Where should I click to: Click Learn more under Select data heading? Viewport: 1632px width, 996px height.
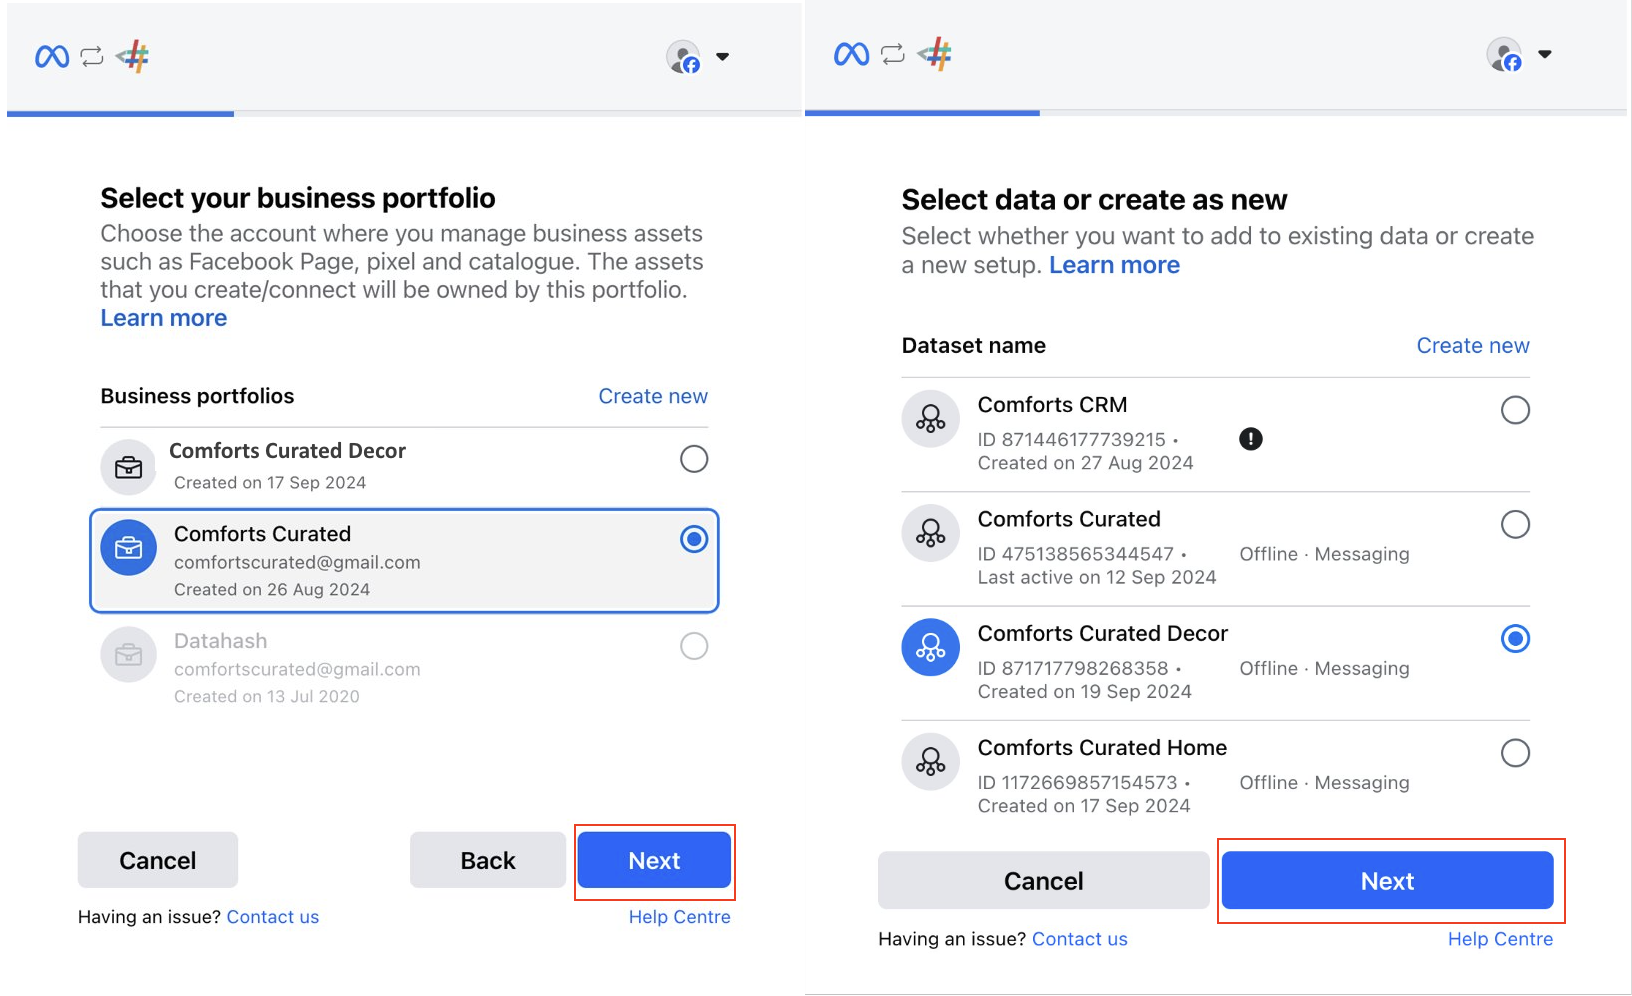(1114, 265)
